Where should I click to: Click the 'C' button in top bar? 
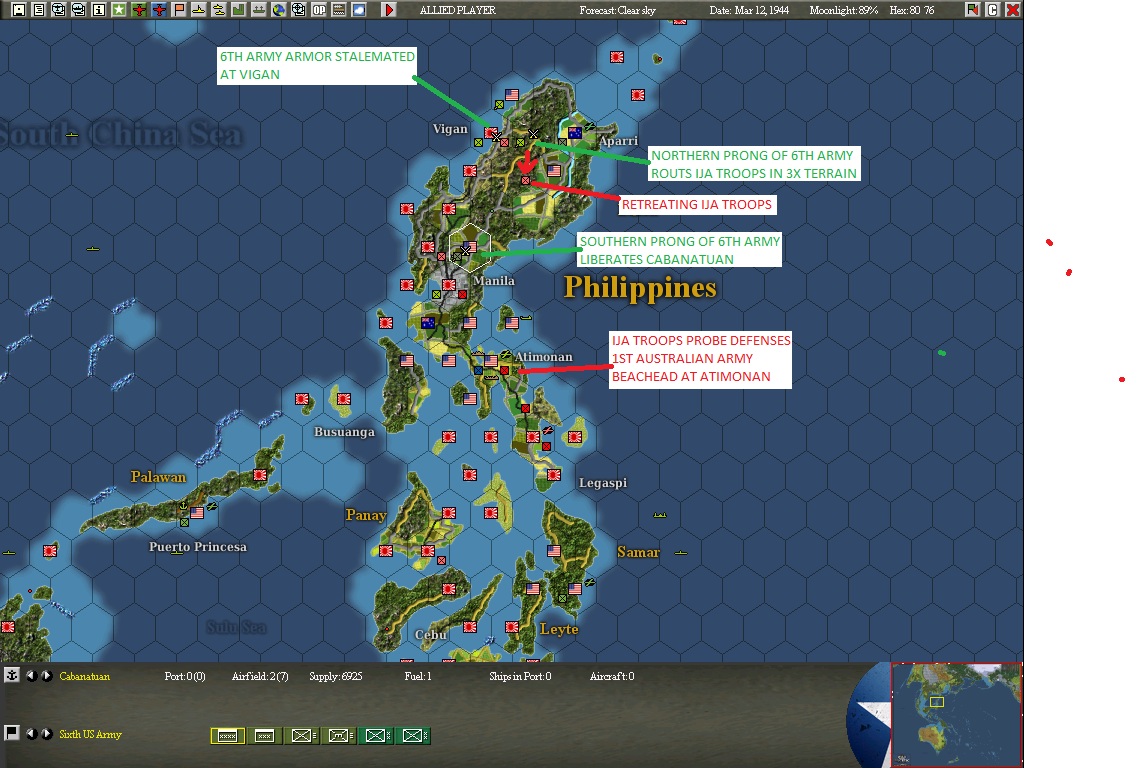pos(993,10)
